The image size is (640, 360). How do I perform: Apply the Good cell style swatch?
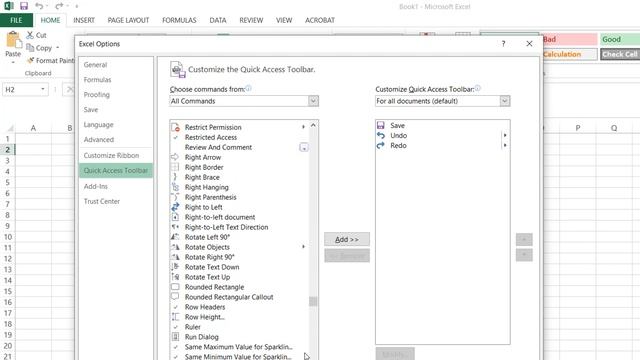tap(620, 39)
